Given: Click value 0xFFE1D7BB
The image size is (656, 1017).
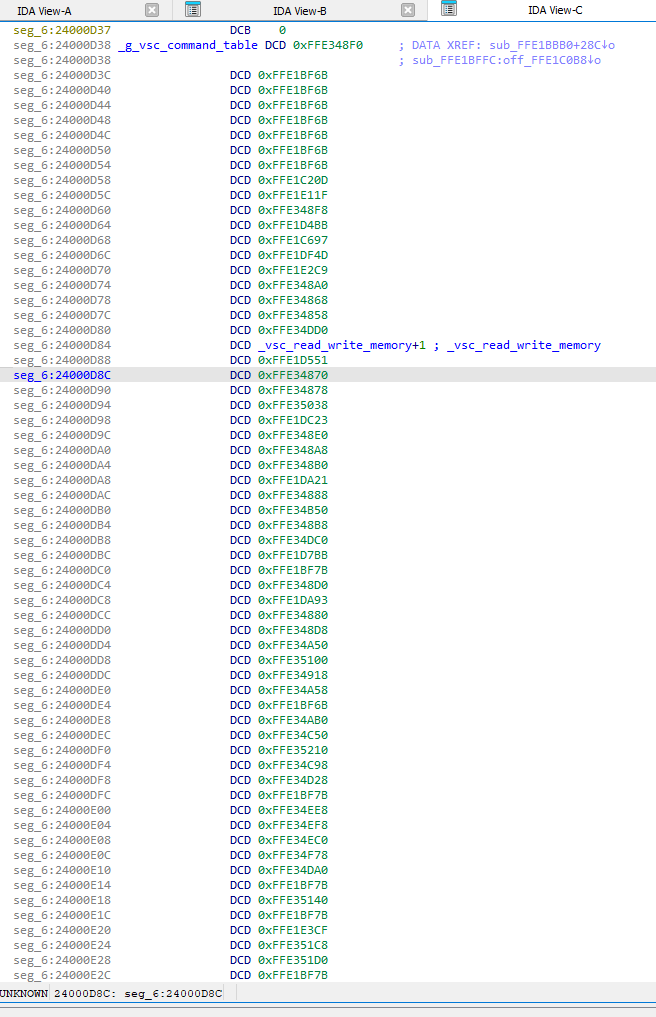Looking at the screenshot, I should point(293,555).
